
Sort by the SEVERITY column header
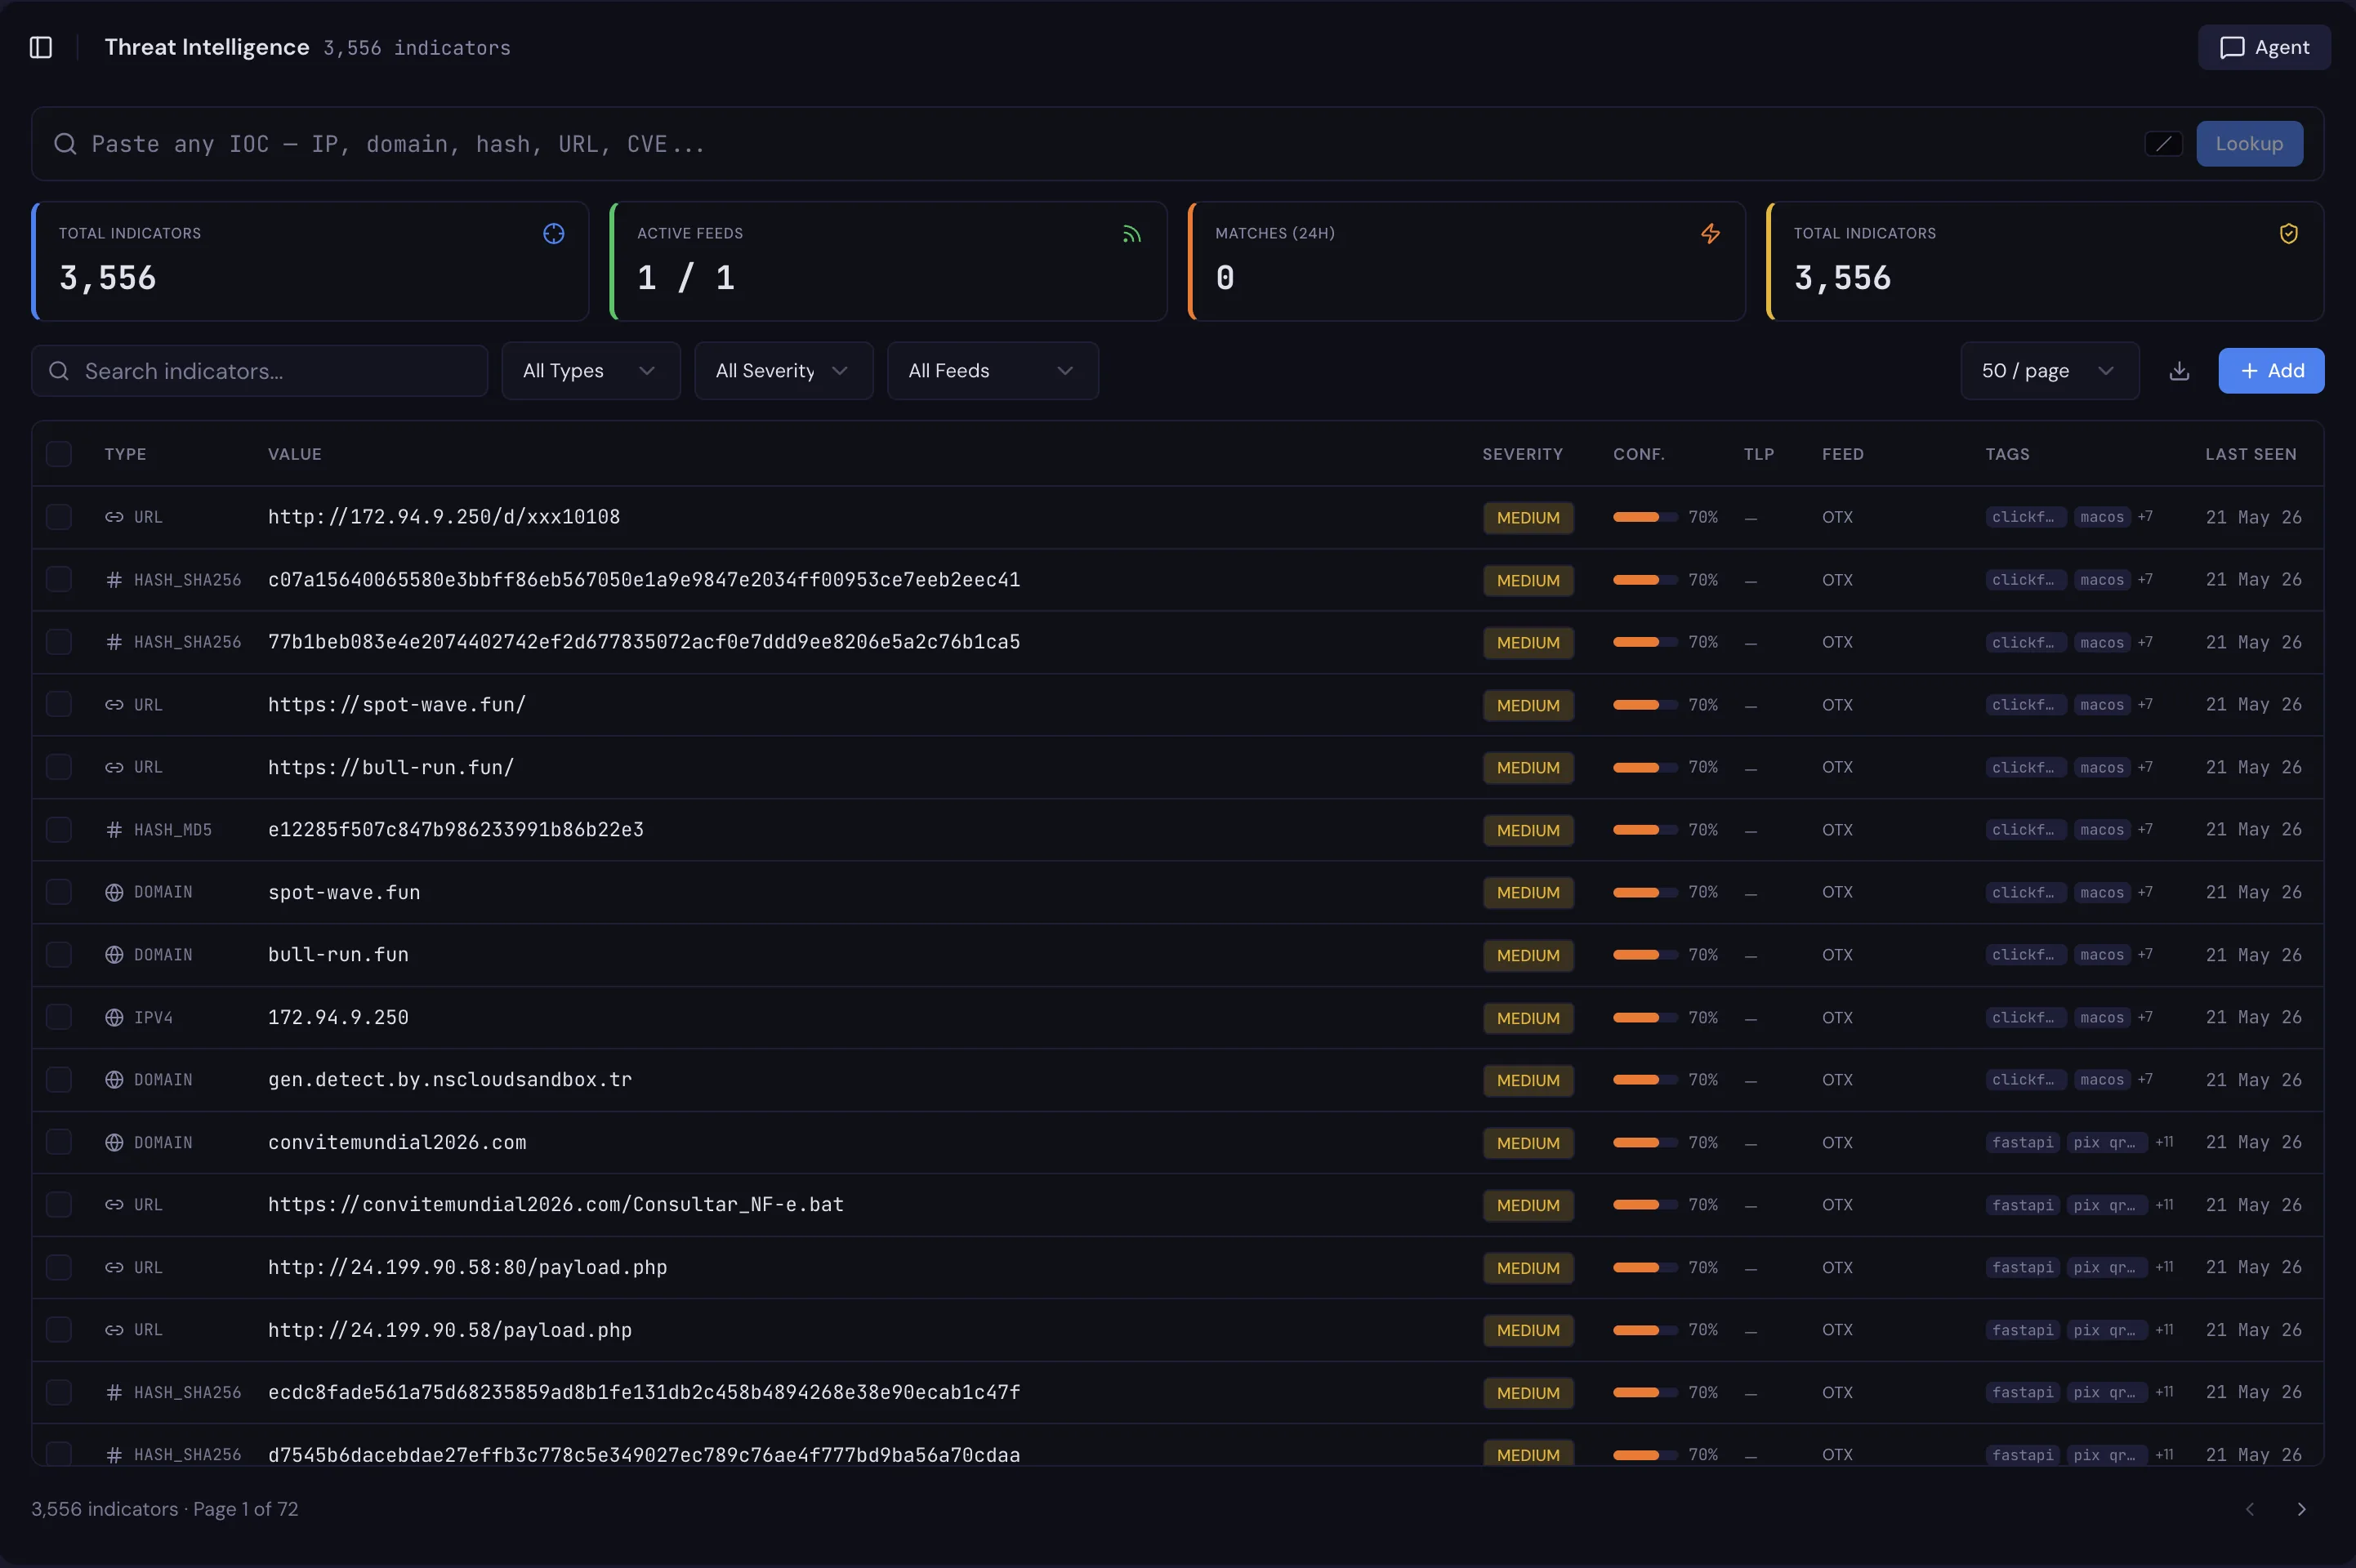[x=1522, y=454]
